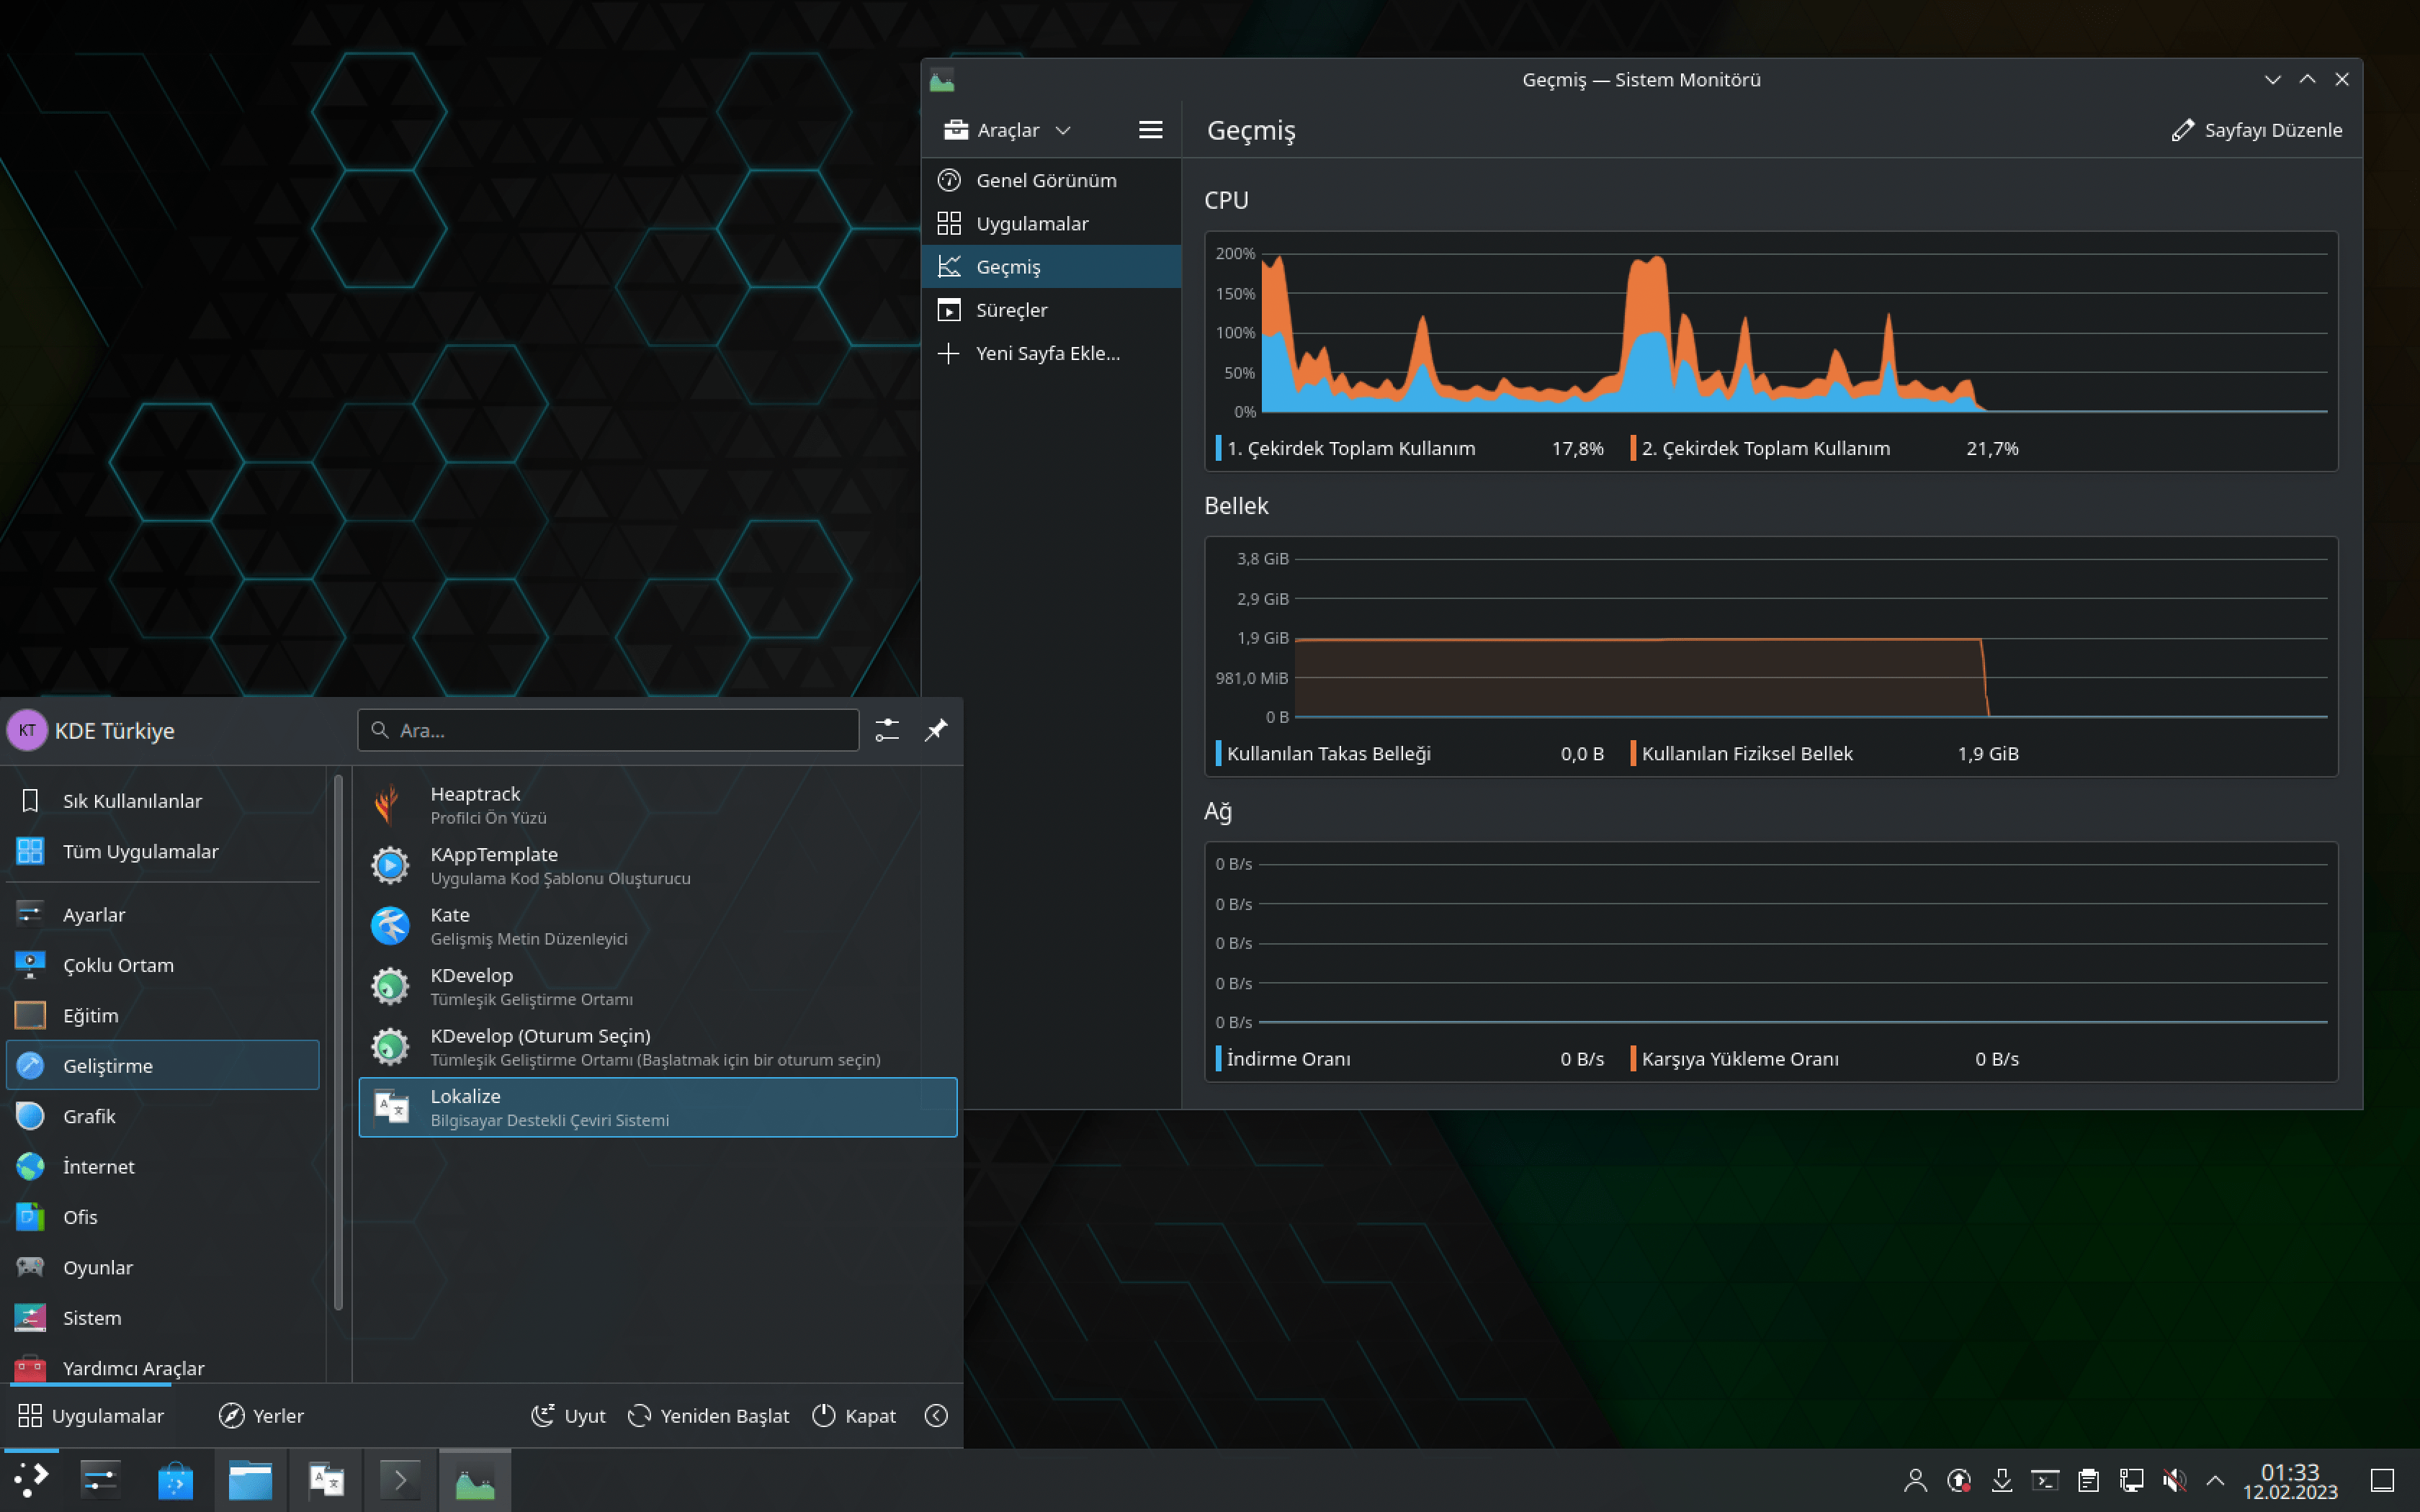Screen dimensions: 2420x1512
Task: Click Sayfayı Düzenle button
Action: pyautogui.click(x=2256, y=130)
